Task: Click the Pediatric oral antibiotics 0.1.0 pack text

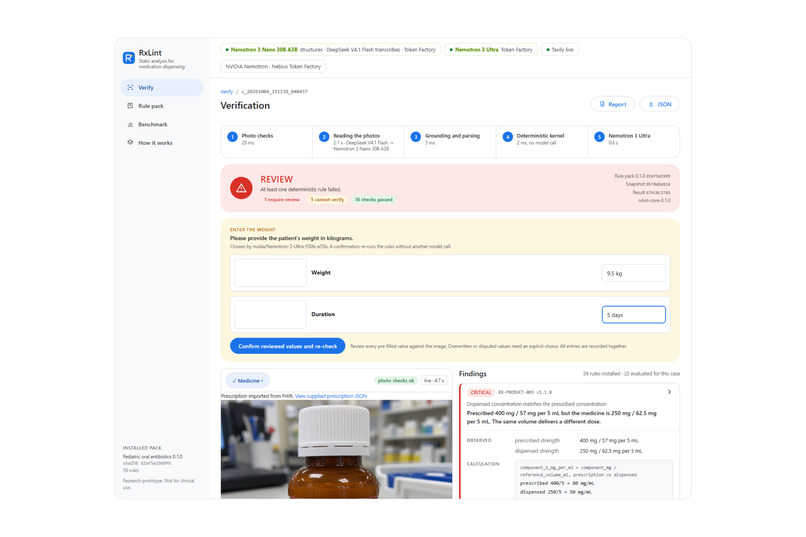Action: tap(152, 456)
